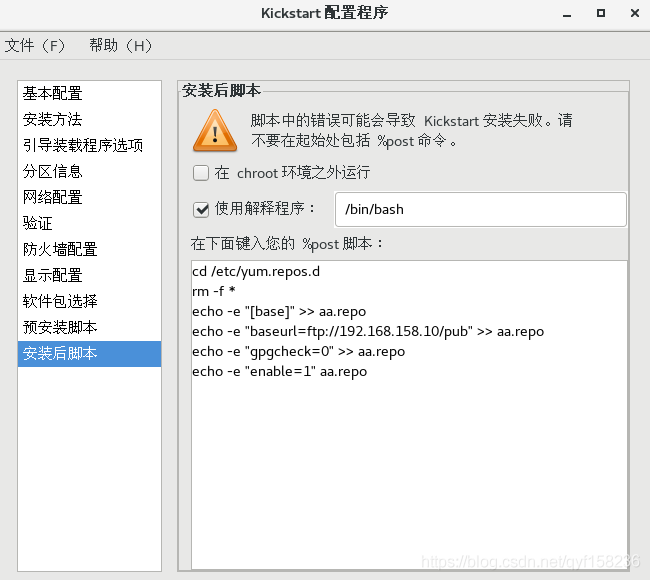Image resolution: width=650 pixels, height=580 pixels.
Task: Select 网络配置 in the list
Action: tap(89, 197)
